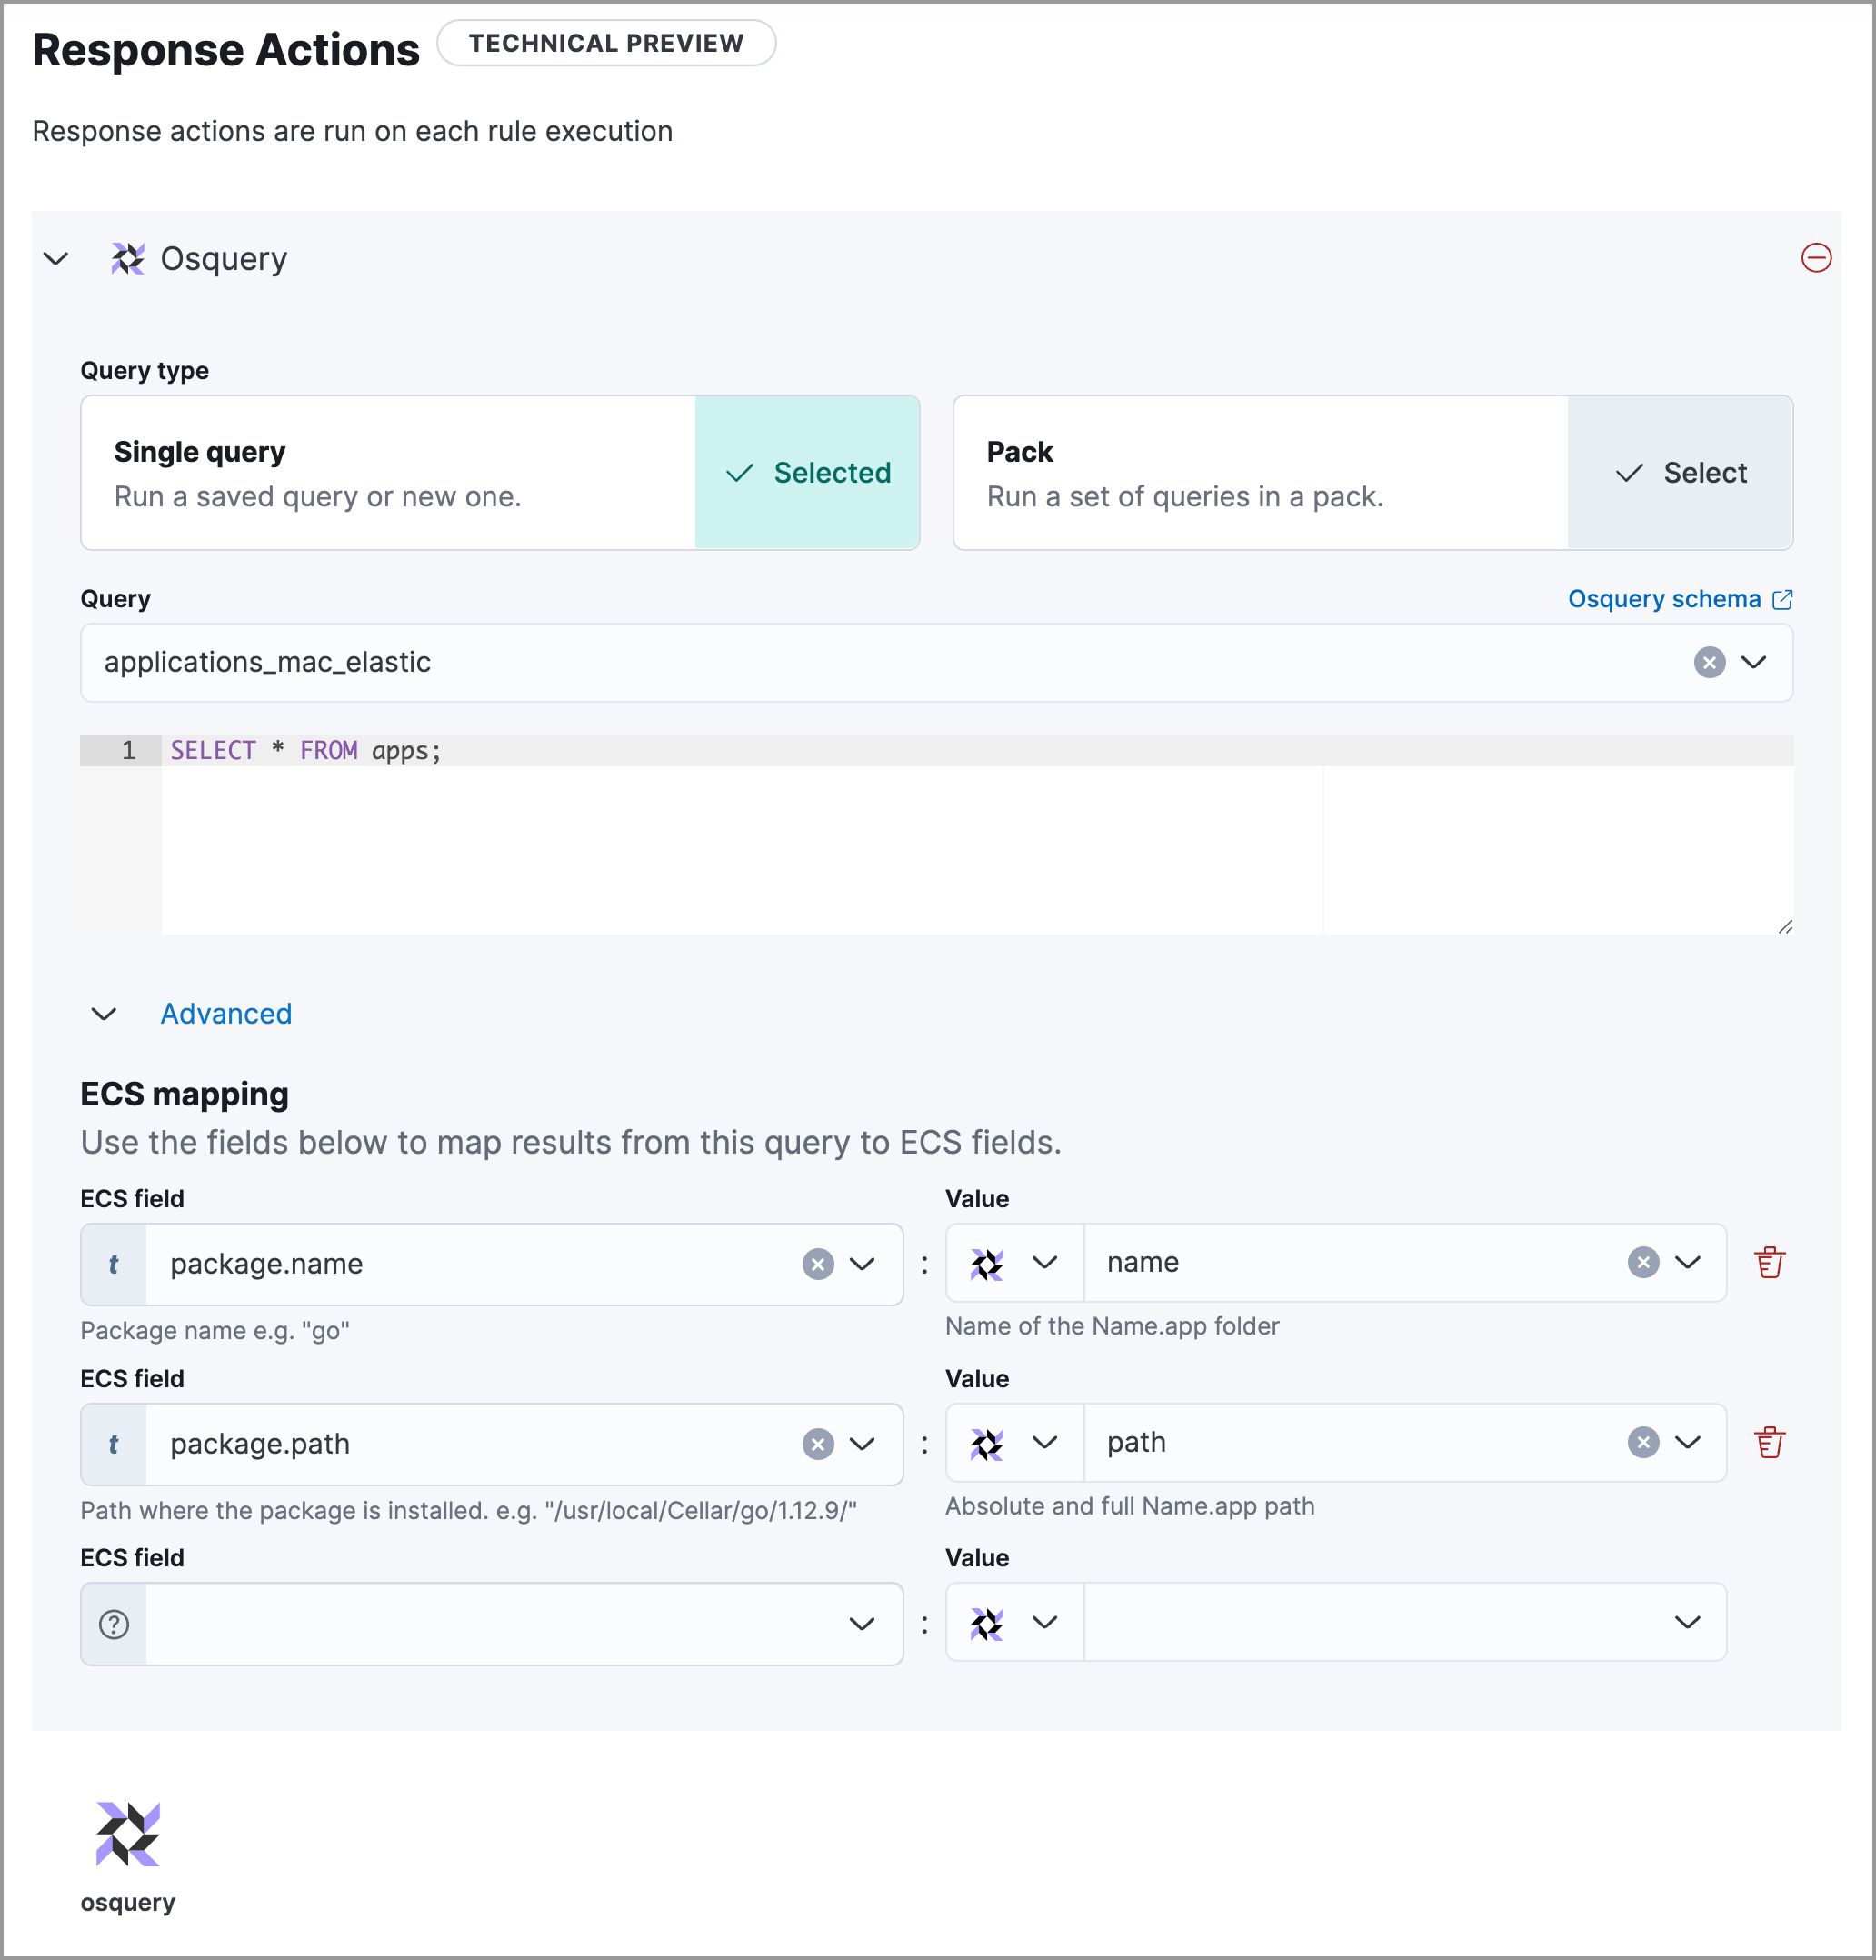Delete the package.path mapping row

point(1769,1442)
